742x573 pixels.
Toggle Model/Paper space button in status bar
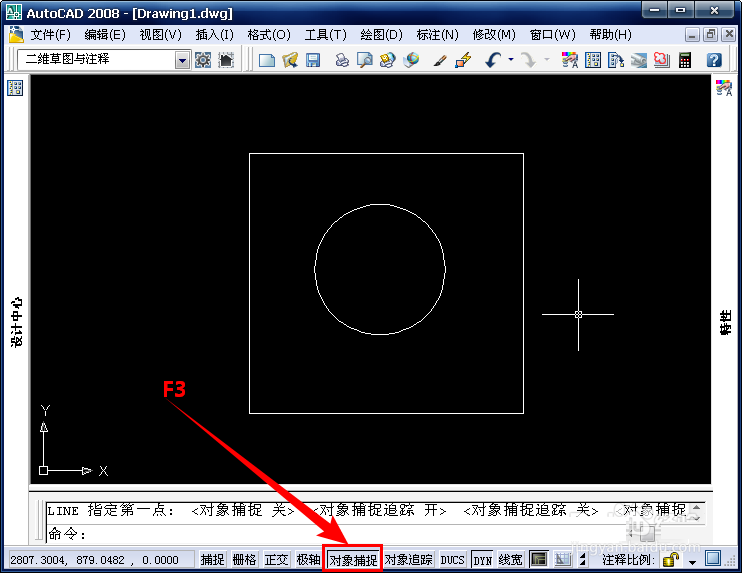tap(538, 560)
